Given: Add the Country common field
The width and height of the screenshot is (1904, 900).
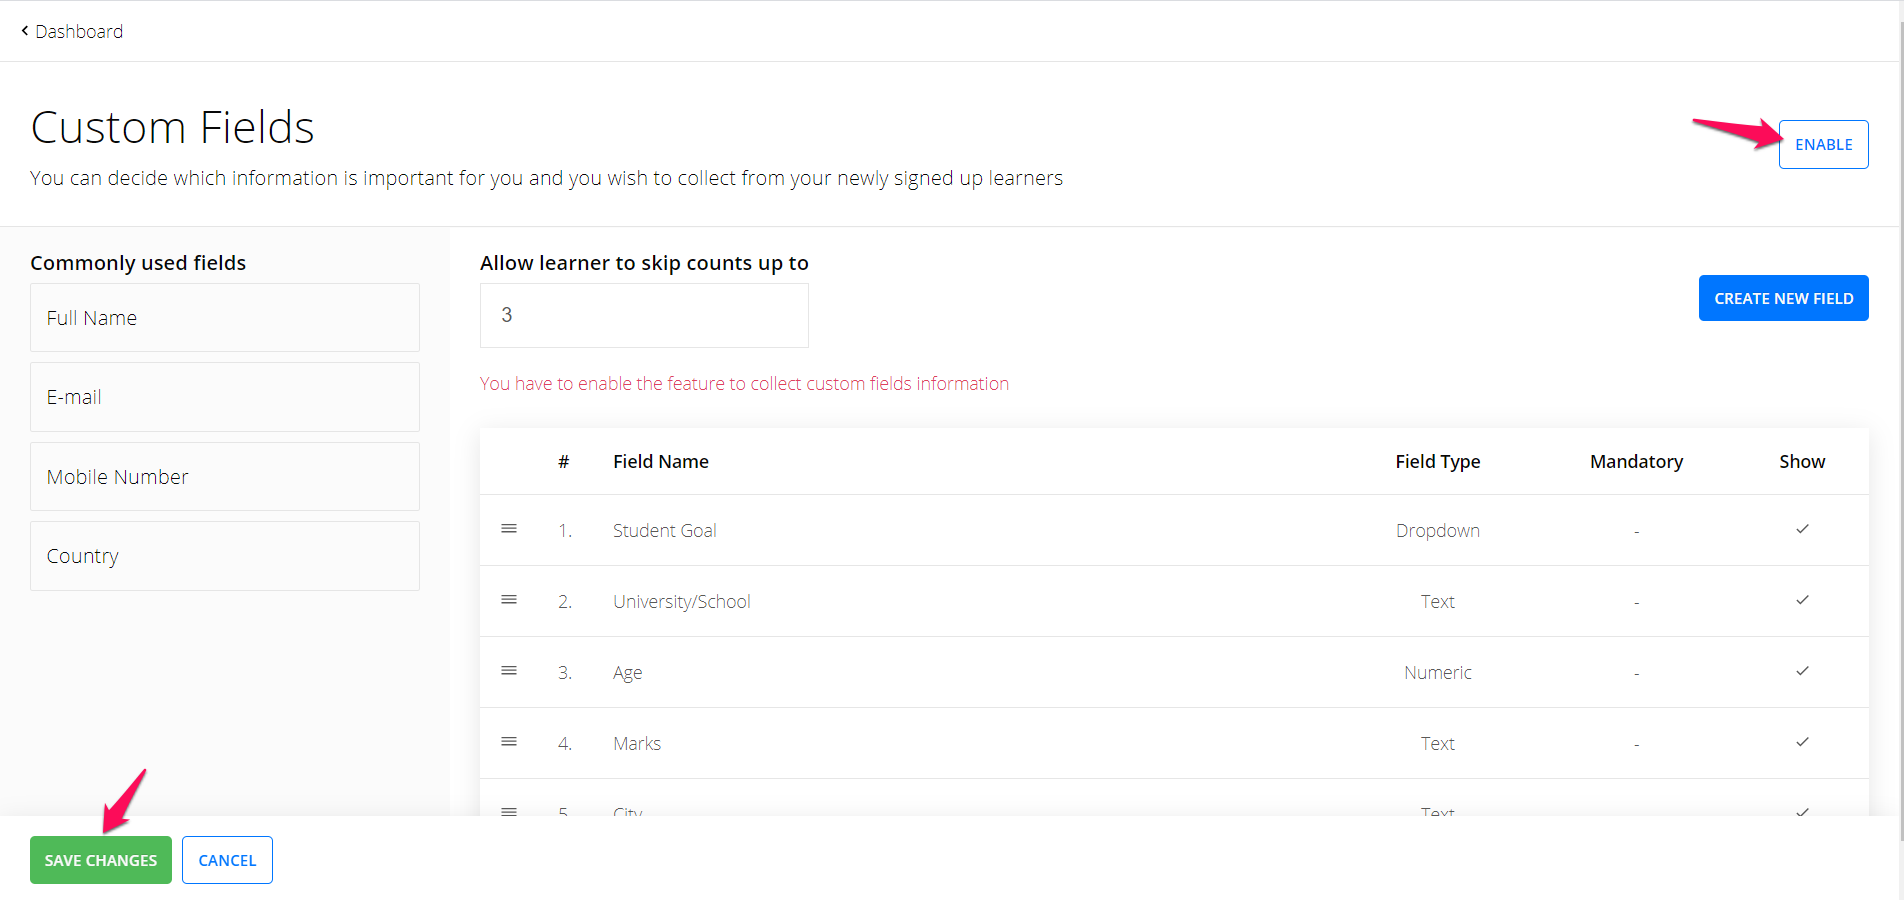Looking at the screenshot, I should 225,556.
